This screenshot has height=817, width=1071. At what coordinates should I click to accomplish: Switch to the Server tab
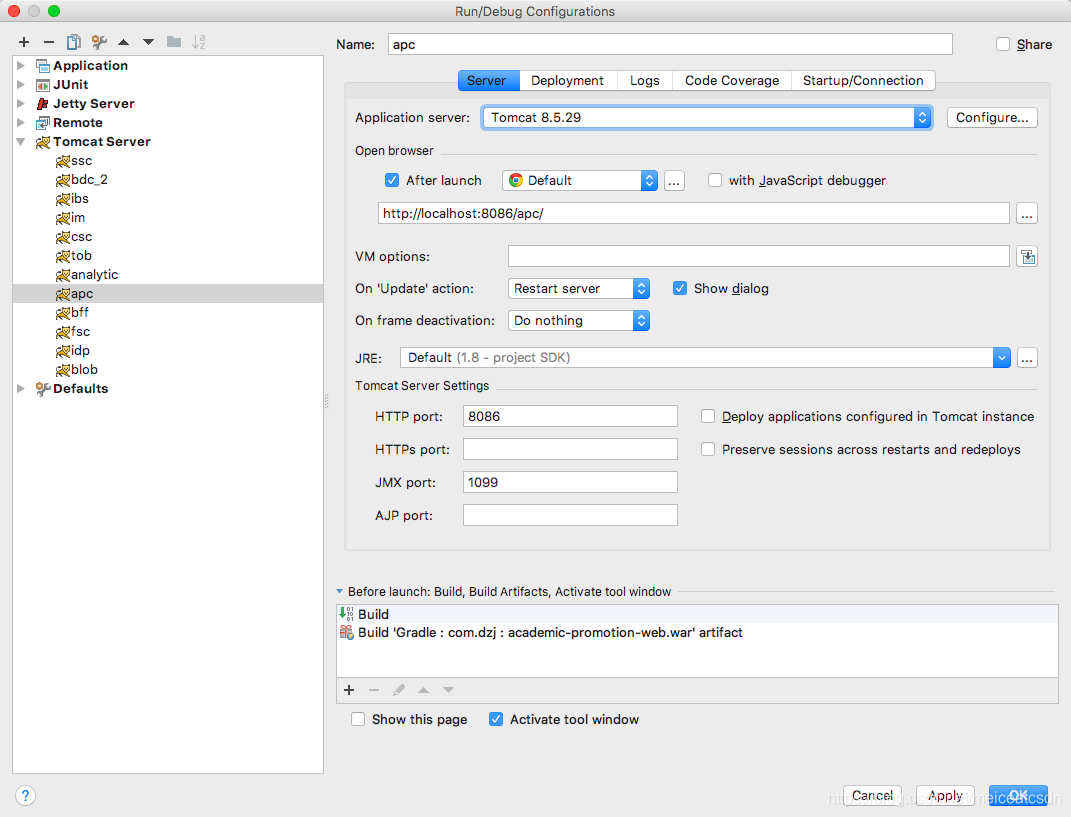tap(486, 81)
